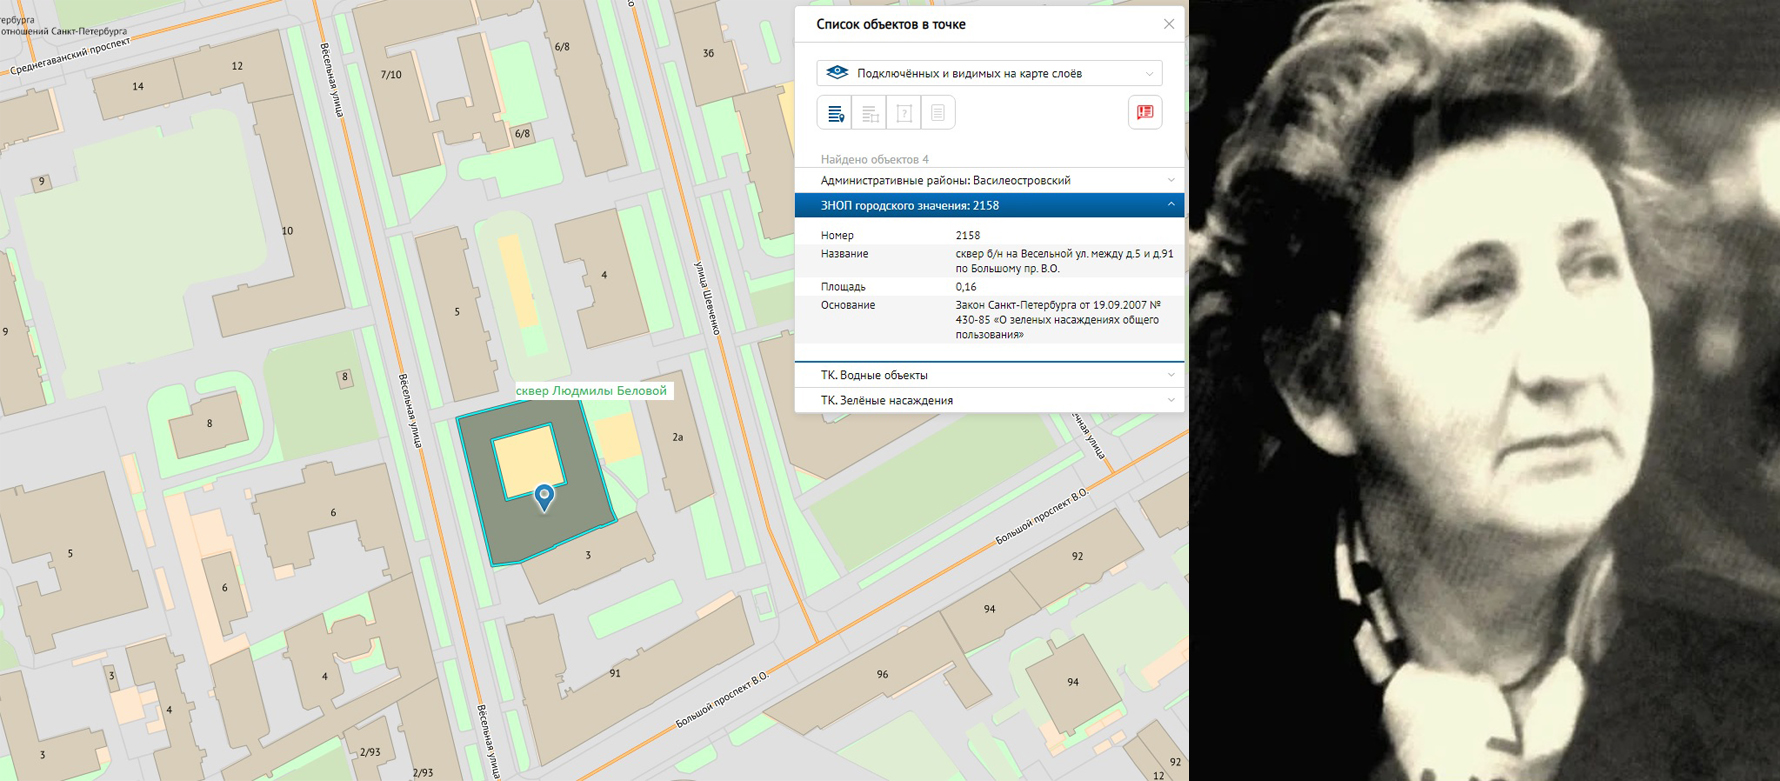Screen dimensions: 1780x781
Task: Click the yellow square inside the highlighted park
Action: (x=527, y=459)
